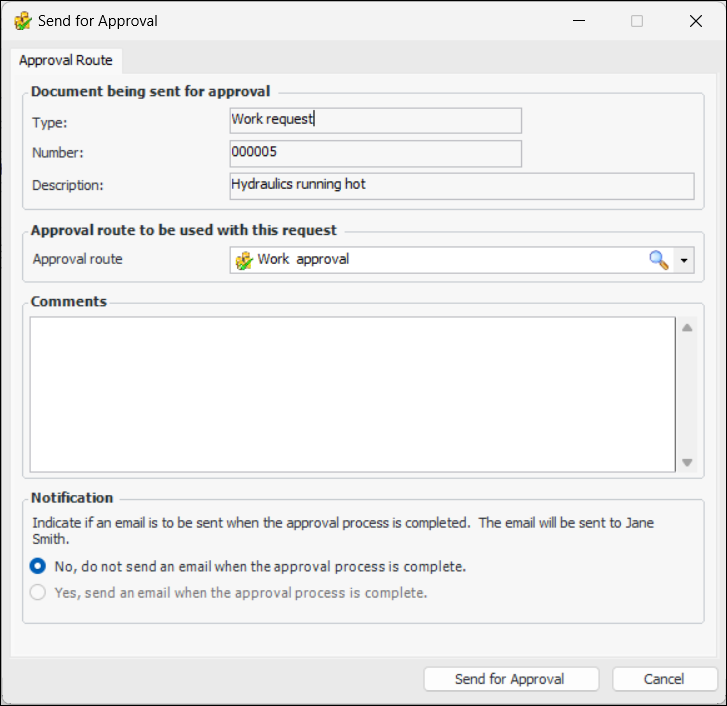Click the magnifier search icon in Approval route
The height and width of the screenshot is (706, 727).
coord(658,260)
